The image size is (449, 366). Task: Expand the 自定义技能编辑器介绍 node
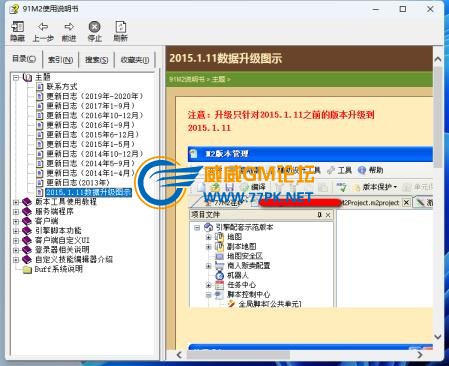(16, 259)
